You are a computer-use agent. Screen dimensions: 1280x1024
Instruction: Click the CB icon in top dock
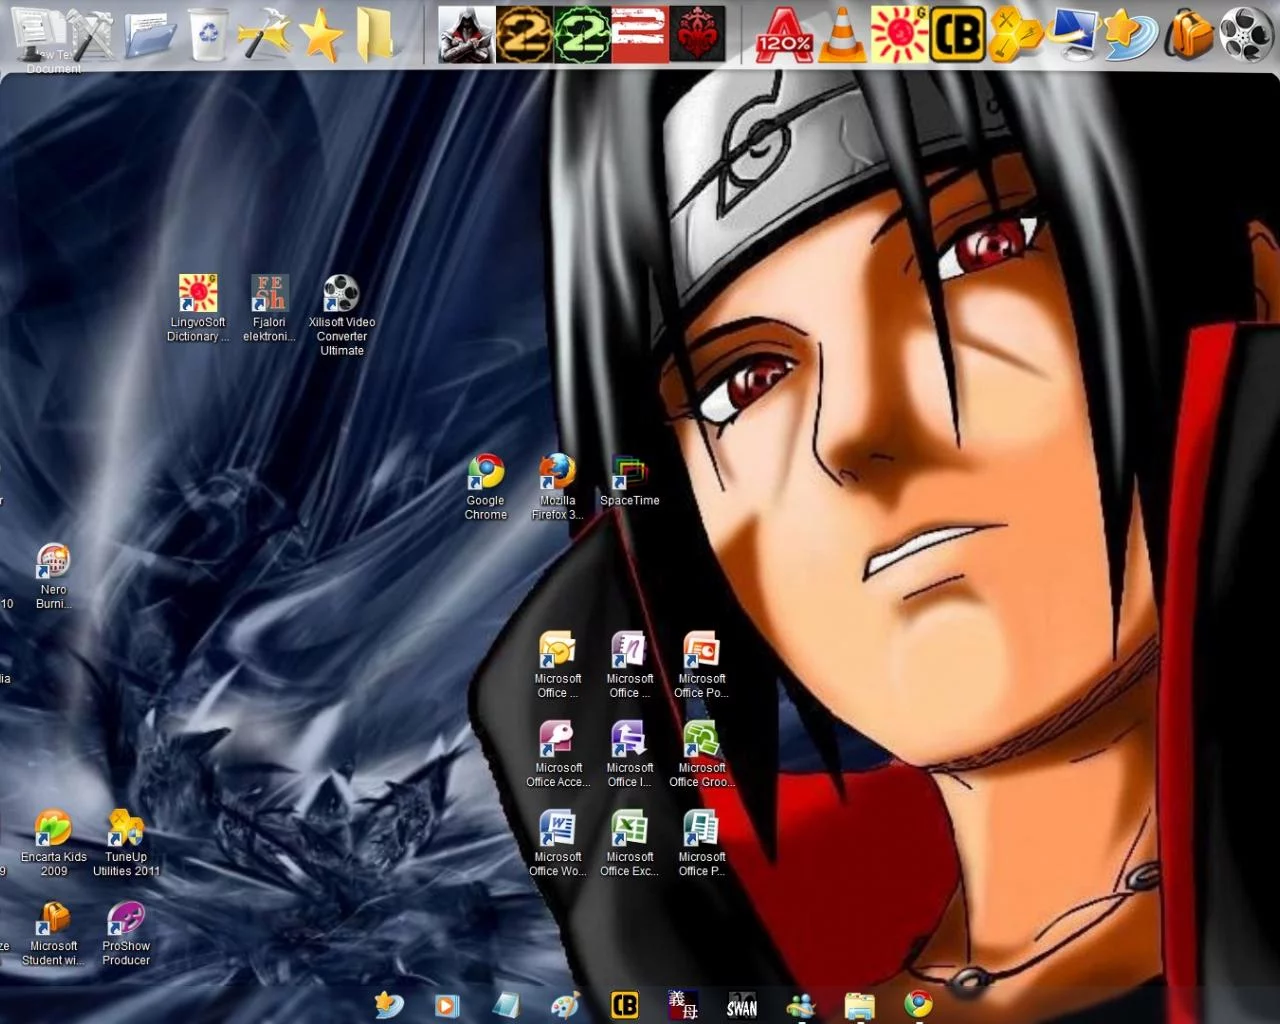click(957, 34)
